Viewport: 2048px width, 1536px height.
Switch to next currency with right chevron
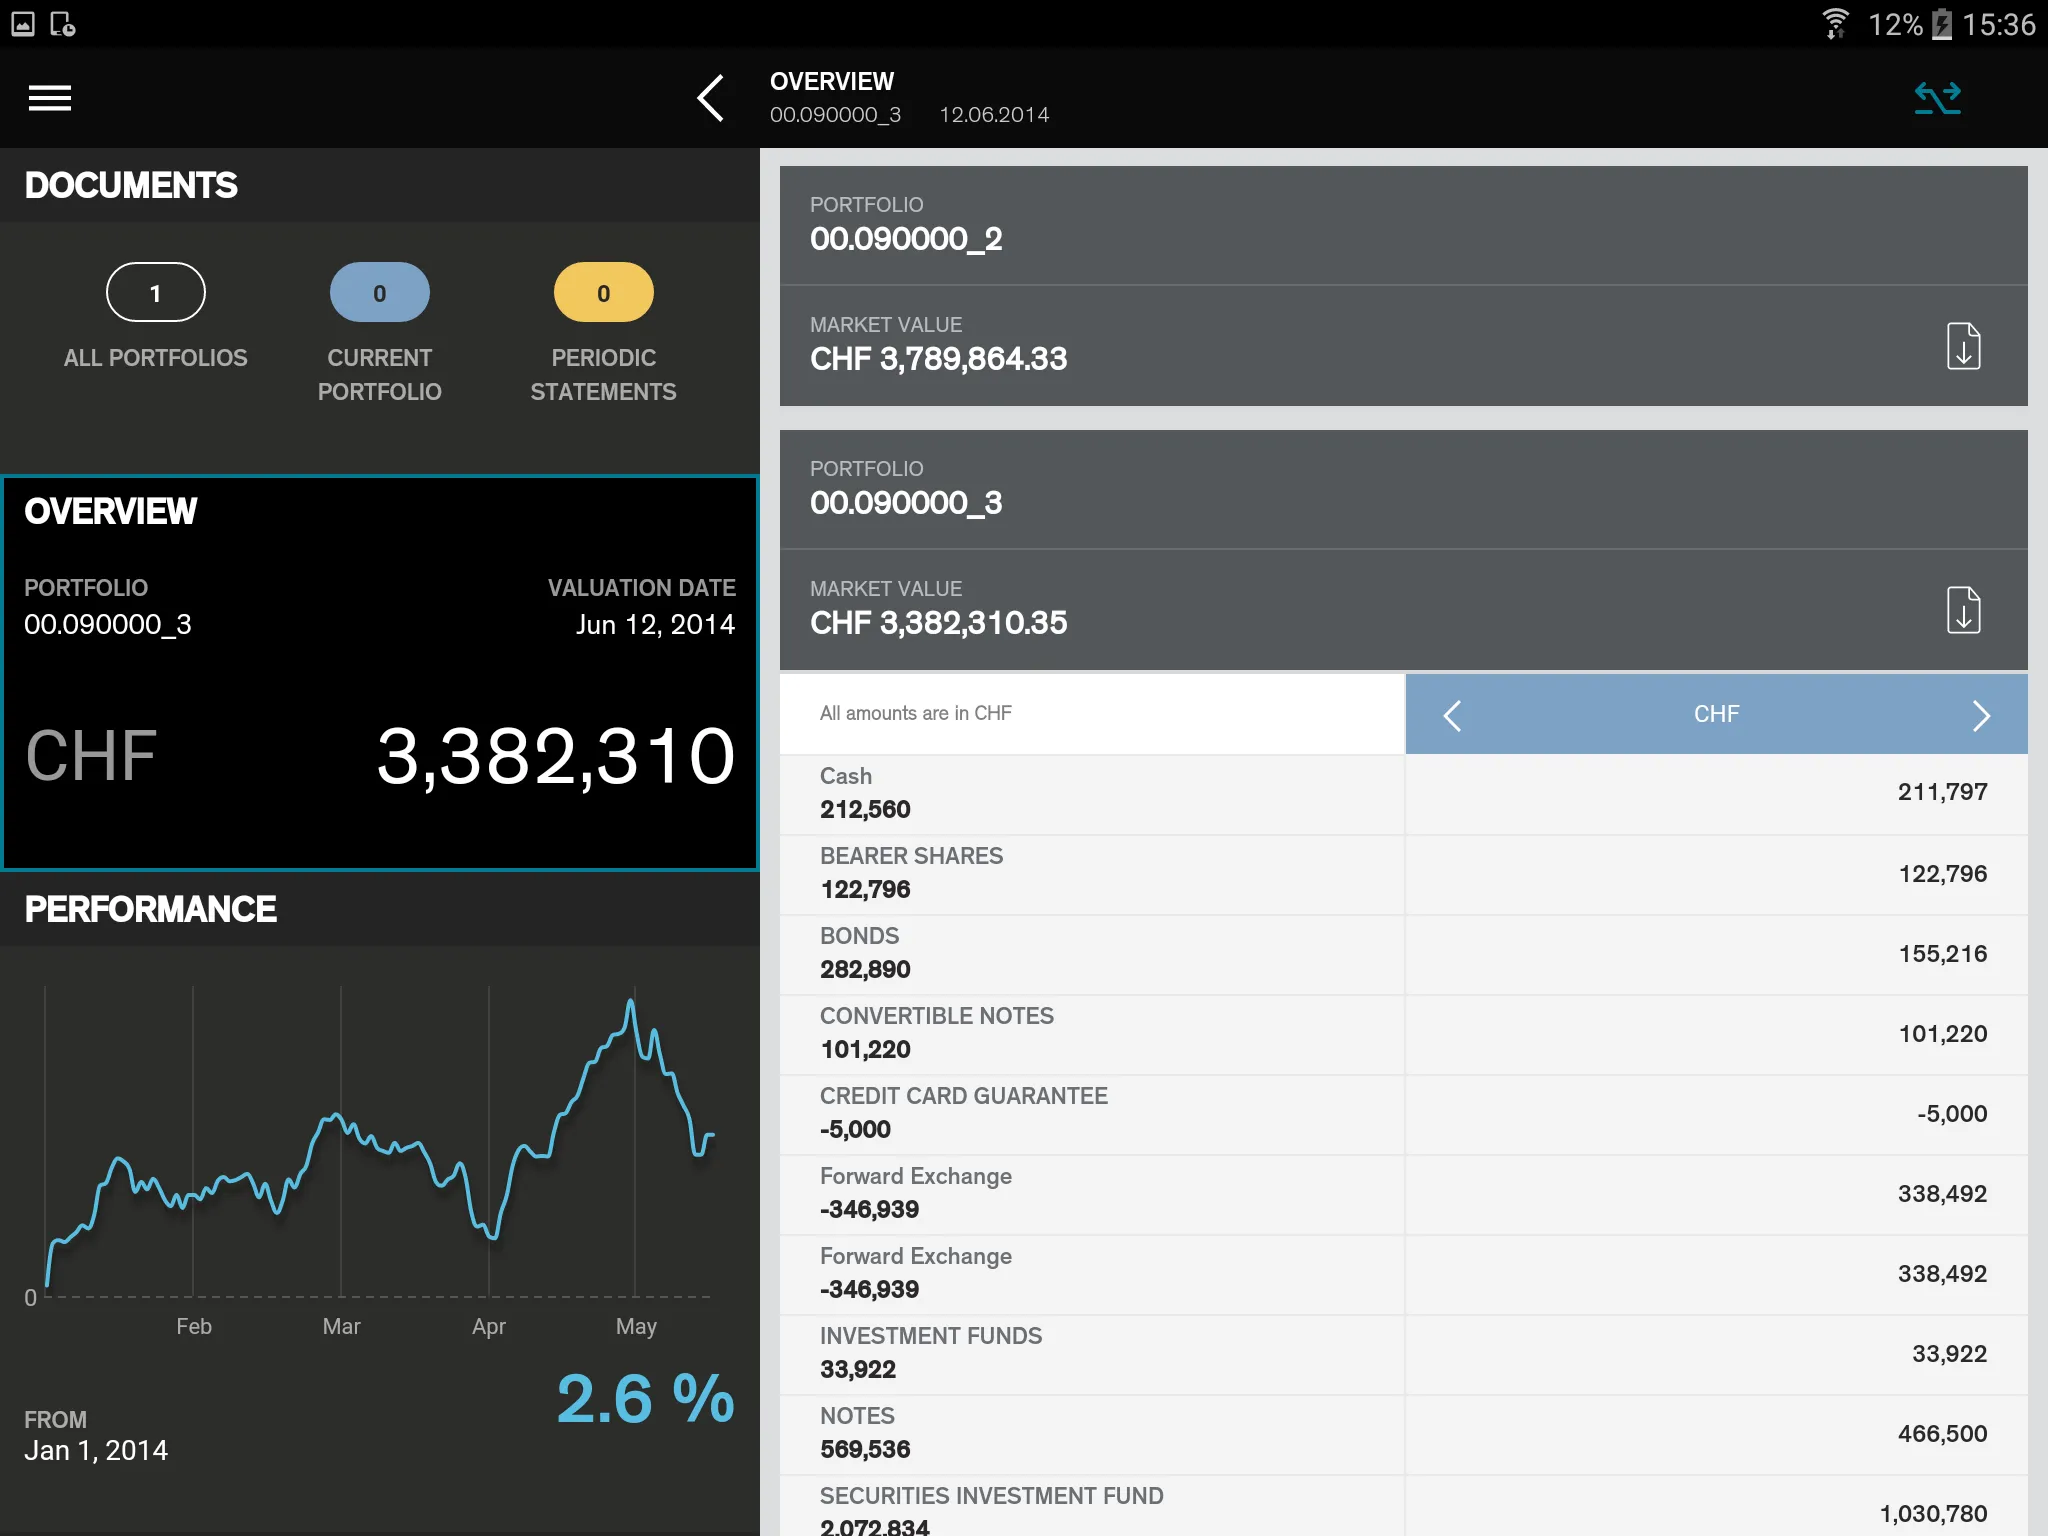[x=1981, y=715]
